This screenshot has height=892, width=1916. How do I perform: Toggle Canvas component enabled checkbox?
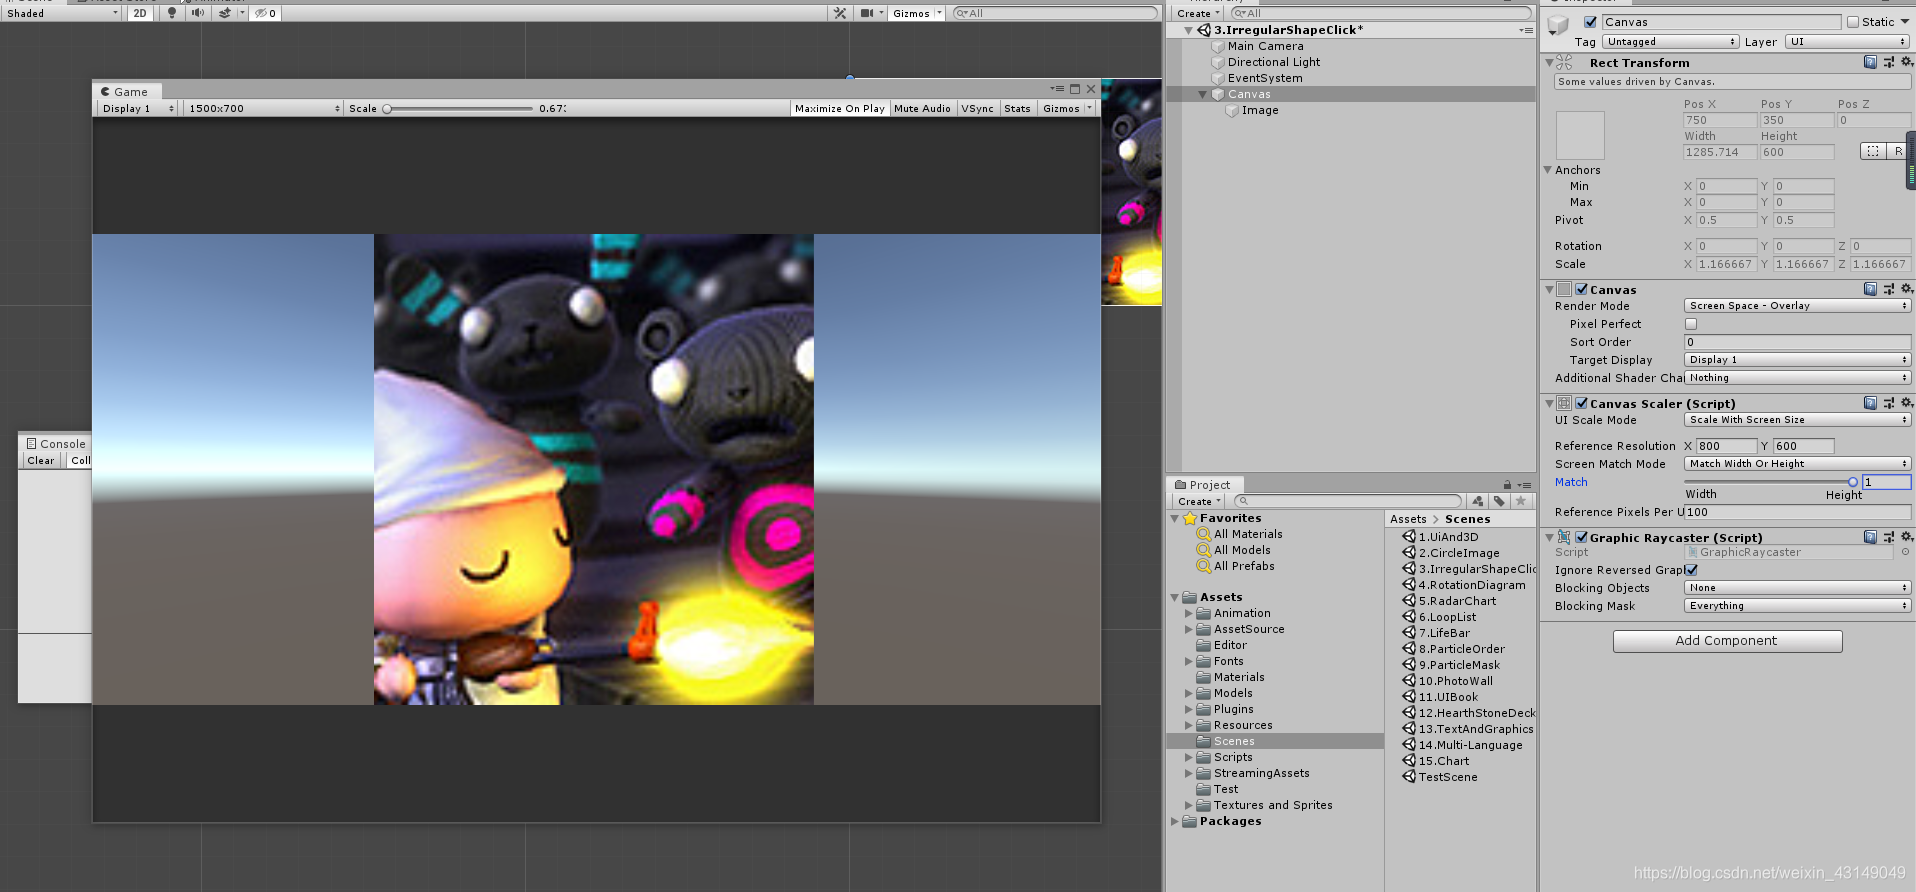(x=1582, y=290)
